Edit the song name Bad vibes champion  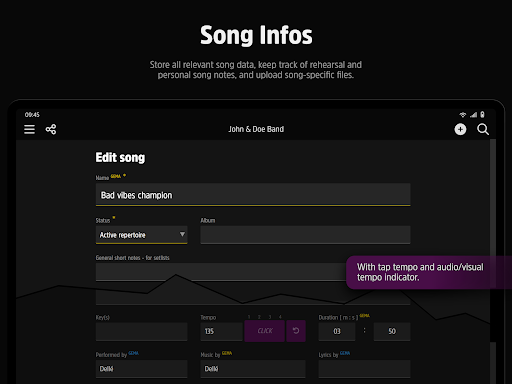(253, 195)
